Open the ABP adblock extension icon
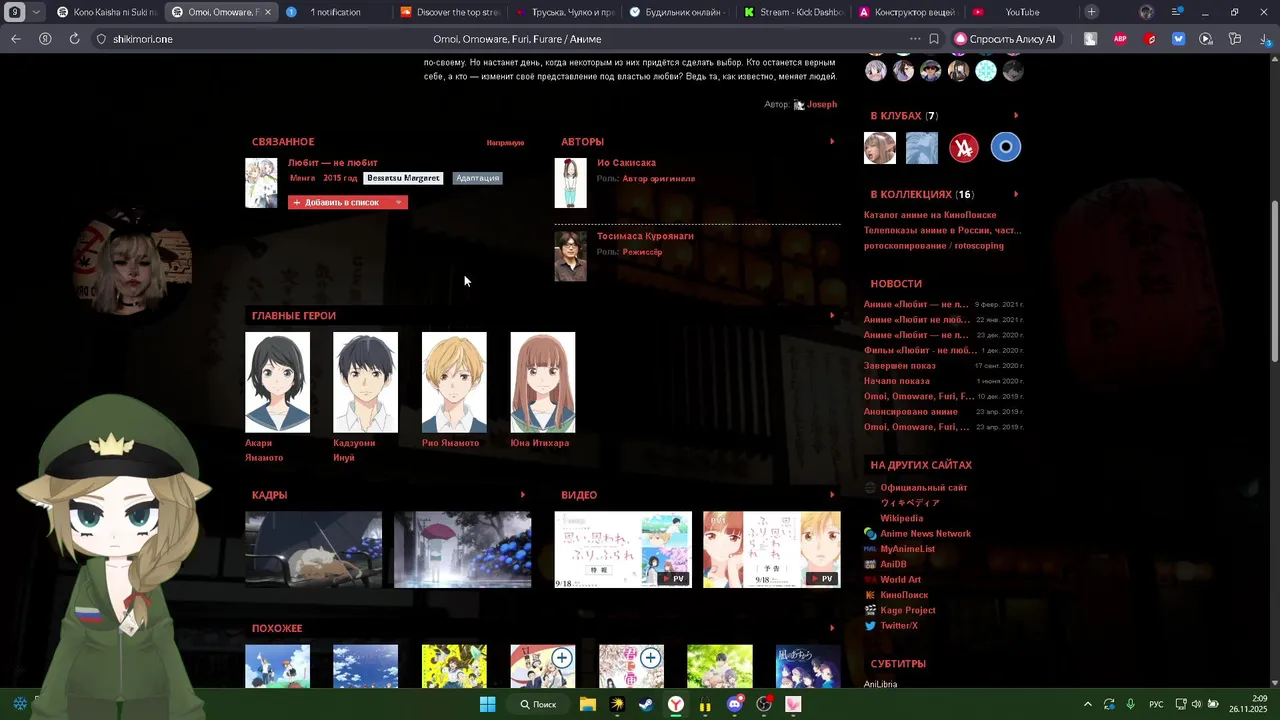The width and height of the screenshot is (1280, 720). point(1121,39)
